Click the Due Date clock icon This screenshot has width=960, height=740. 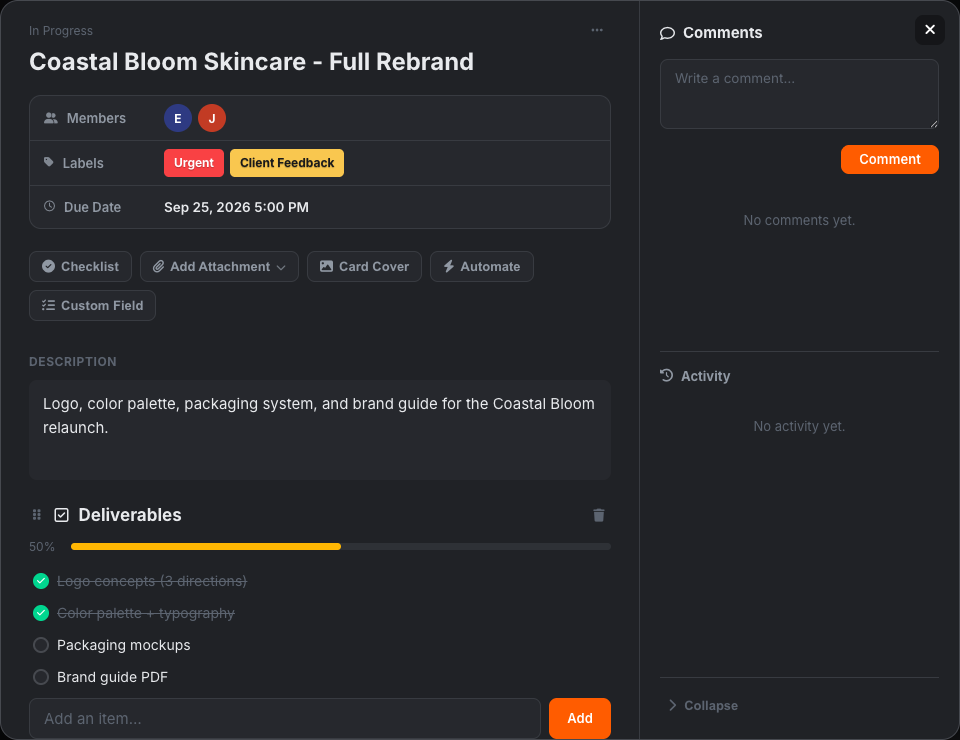[50, 207]
